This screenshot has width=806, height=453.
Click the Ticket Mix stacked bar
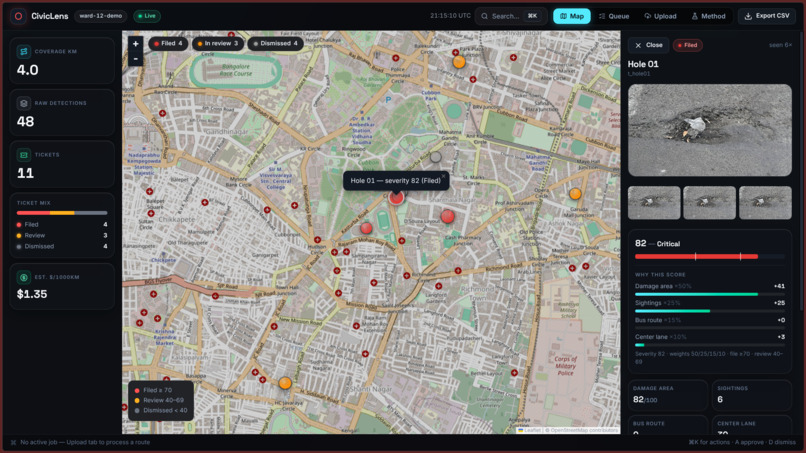click(x=62, y=213)
